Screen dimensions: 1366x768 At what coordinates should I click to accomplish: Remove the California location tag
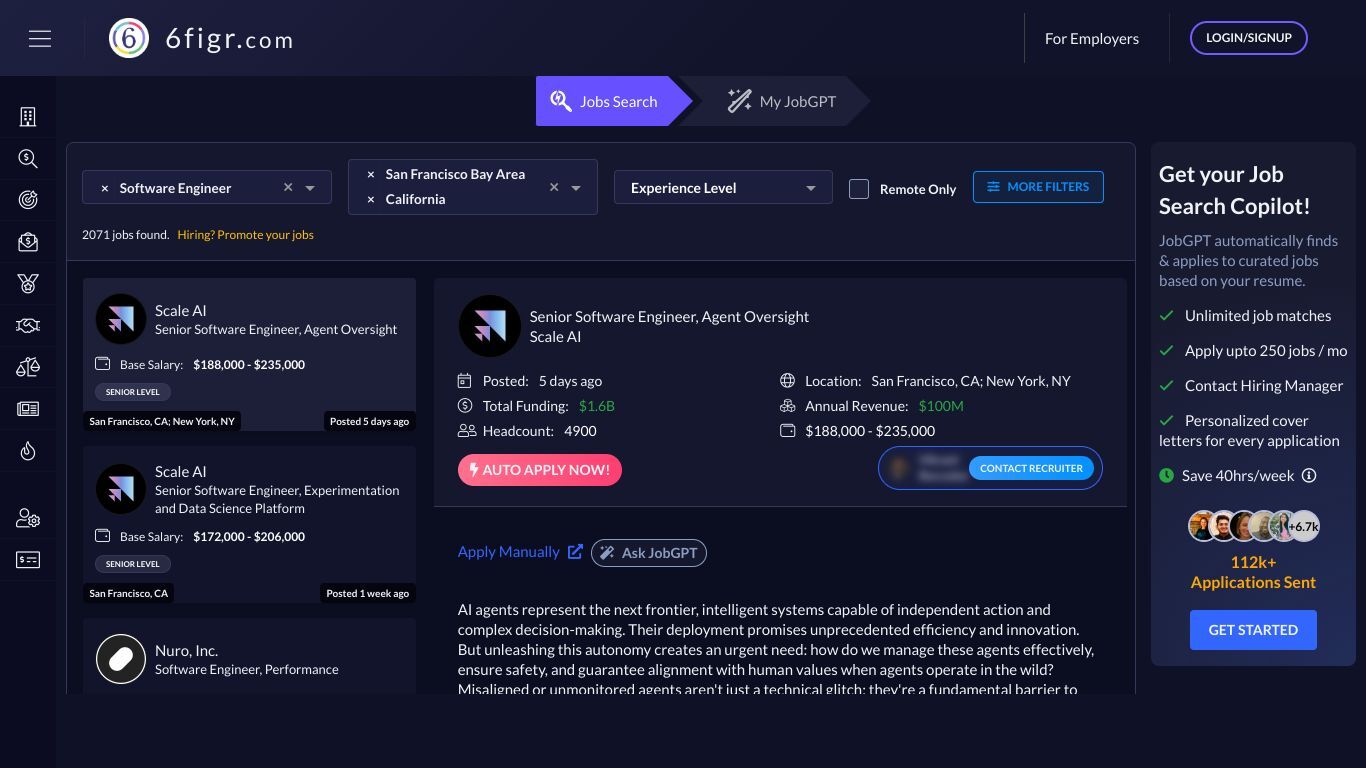[371, 199]
